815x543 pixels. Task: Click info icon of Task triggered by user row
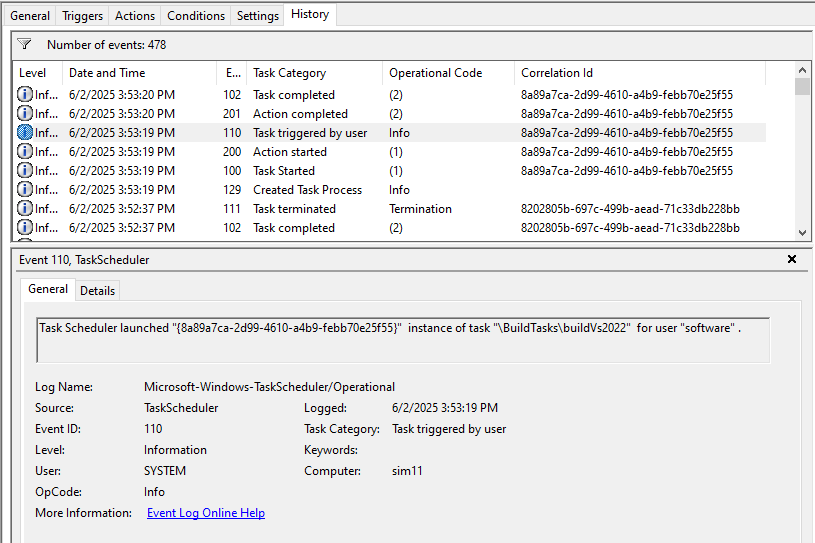[24, 133]
